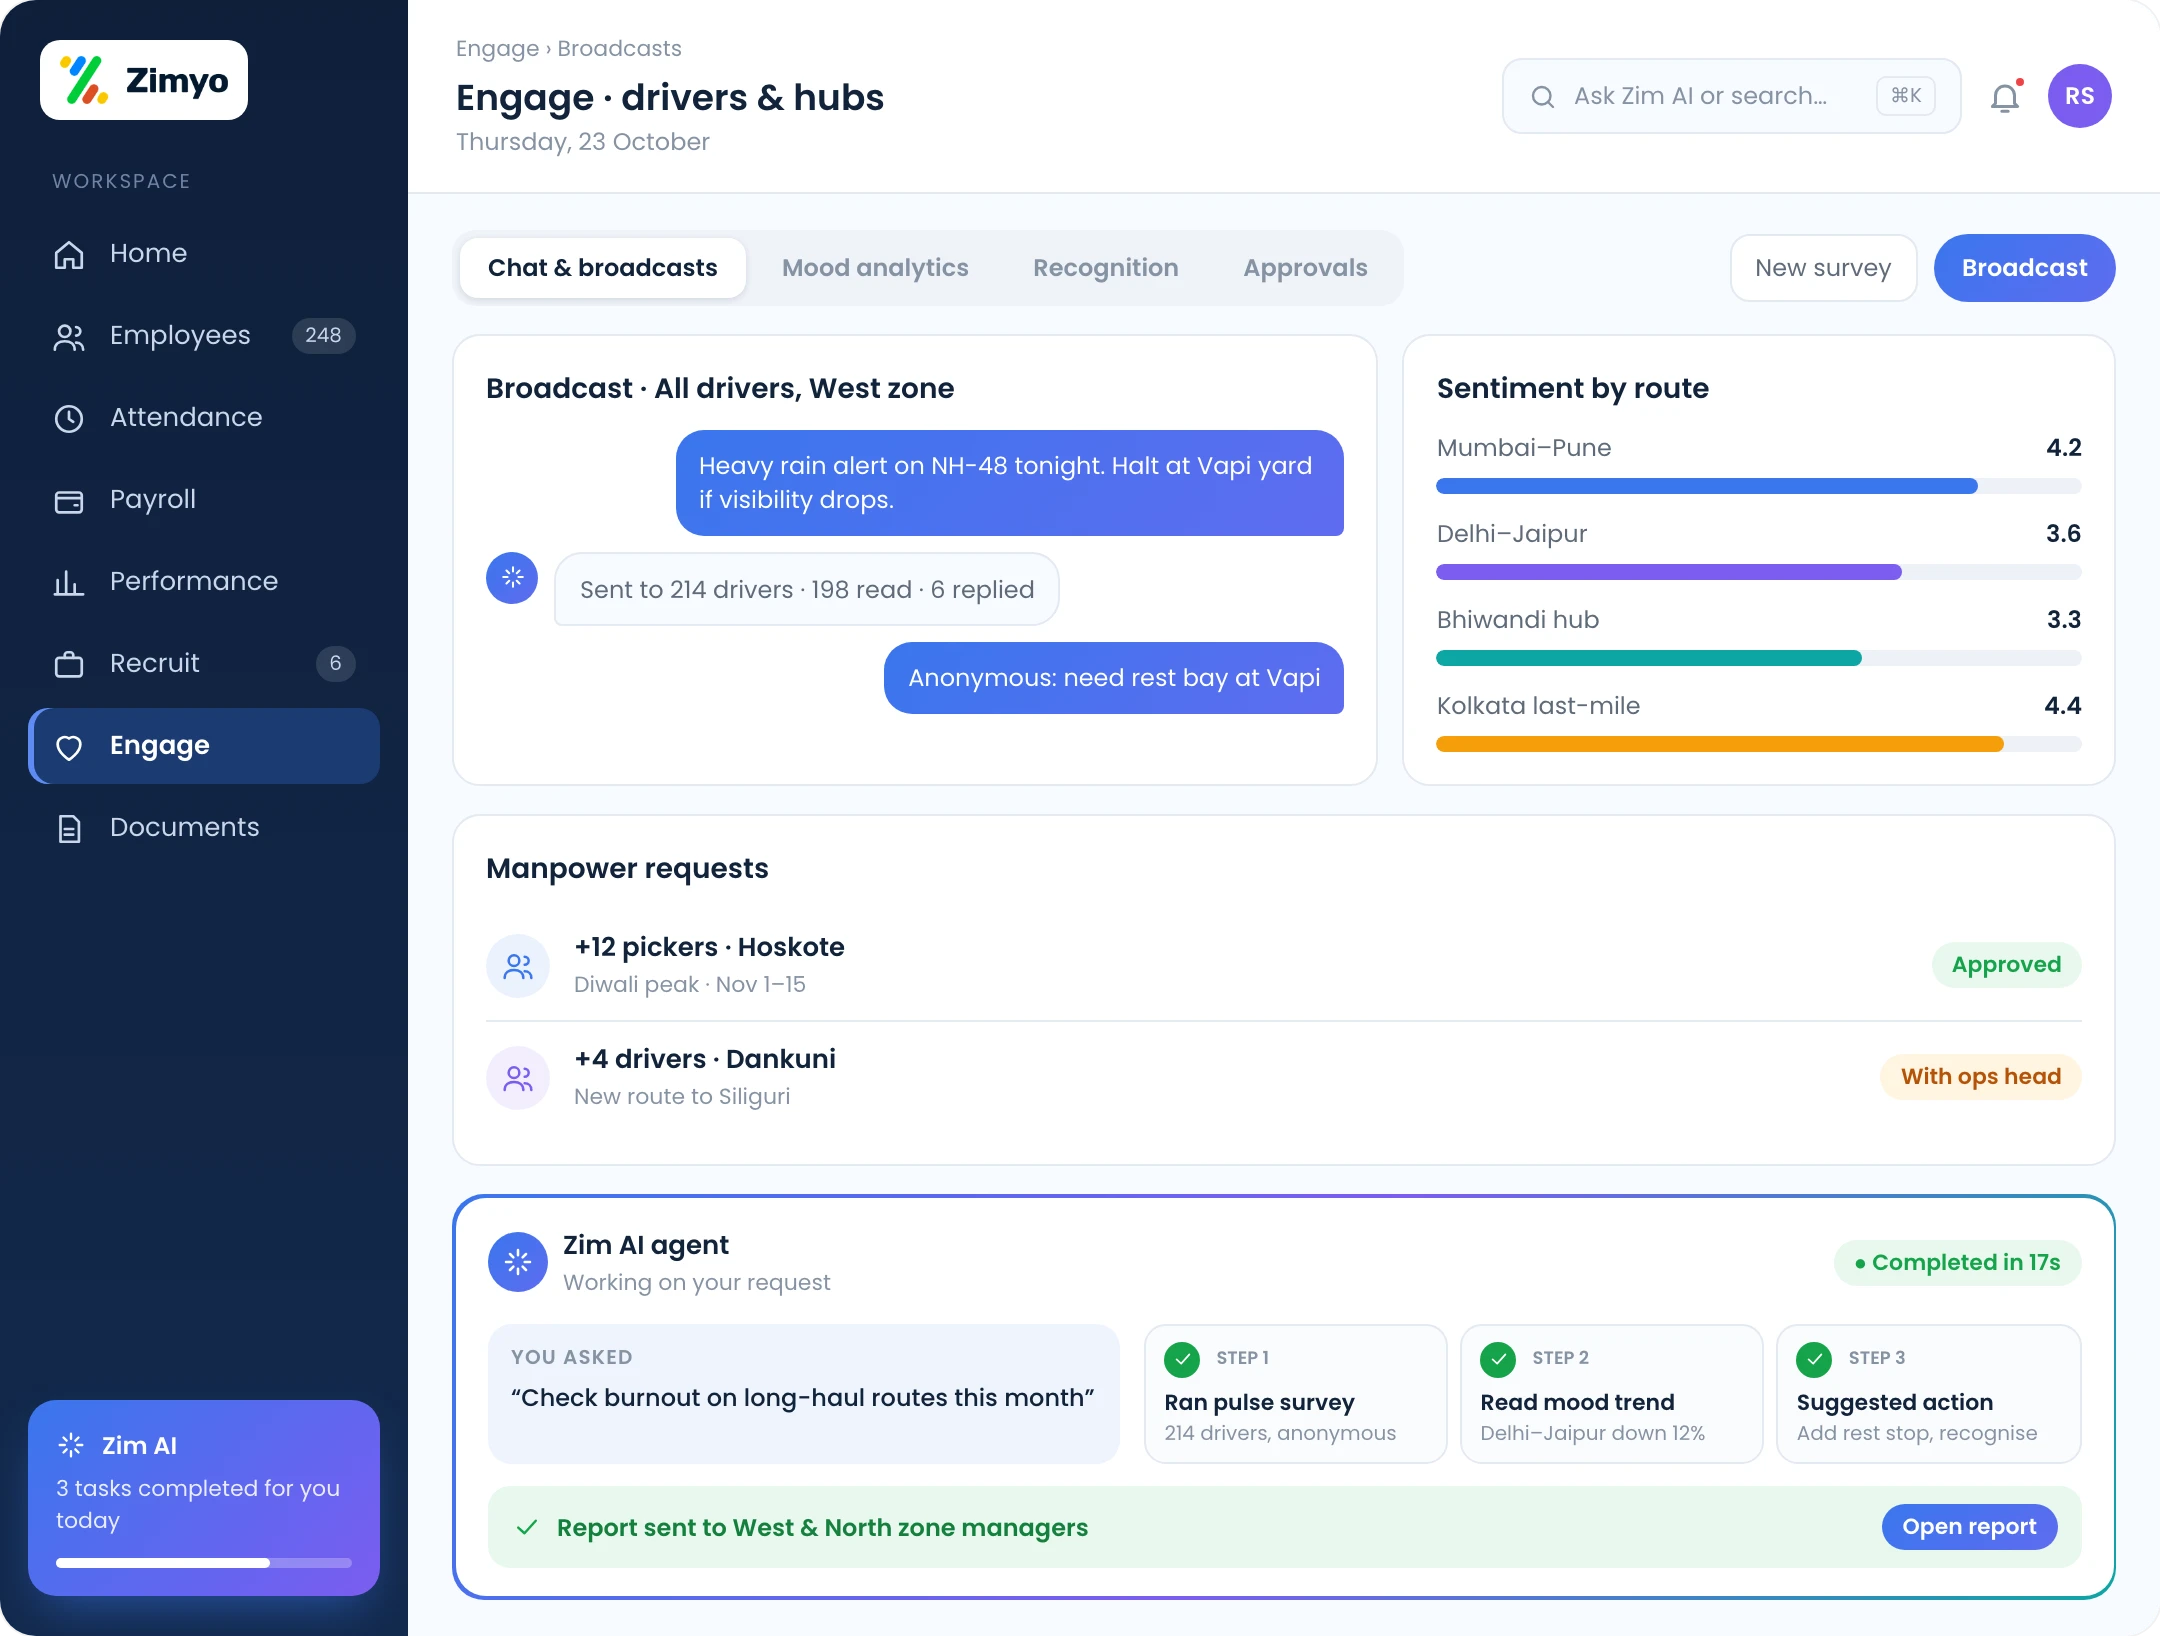Click the Delhi–Jaipur sentiment bar

click(x=1758, y=572)
